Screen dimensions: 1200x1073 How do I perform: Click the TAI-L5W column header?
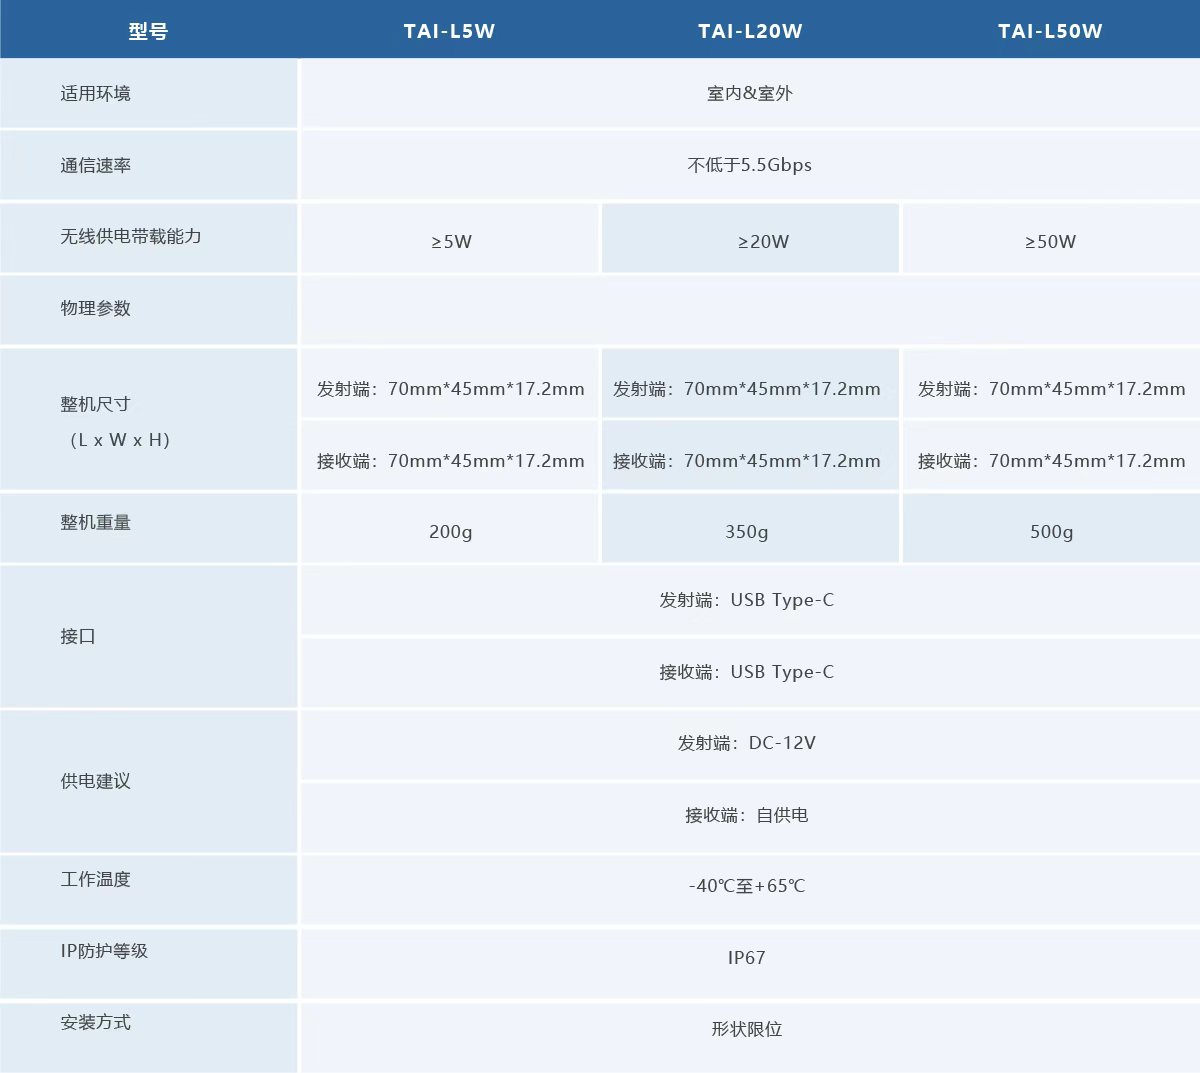pyautogui.click(x=449, y=31)
